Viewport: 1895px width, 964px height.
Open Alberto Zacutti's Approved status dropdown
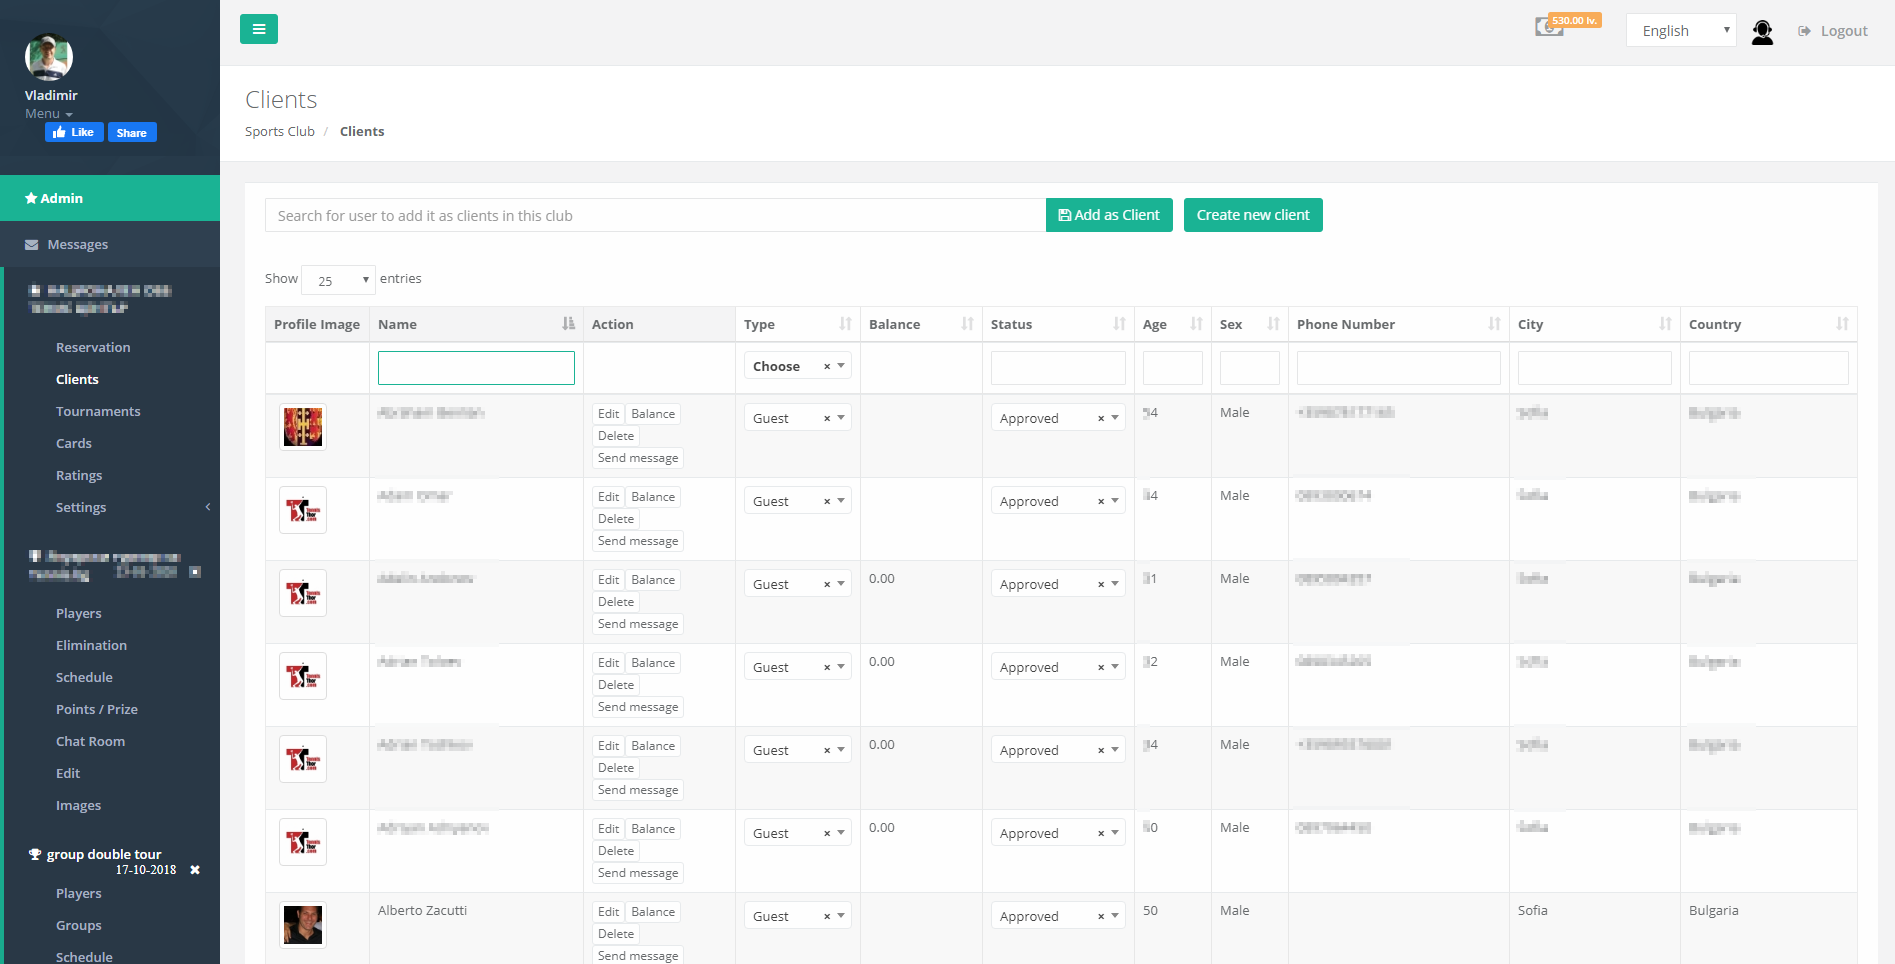[x=1057, y=916]
